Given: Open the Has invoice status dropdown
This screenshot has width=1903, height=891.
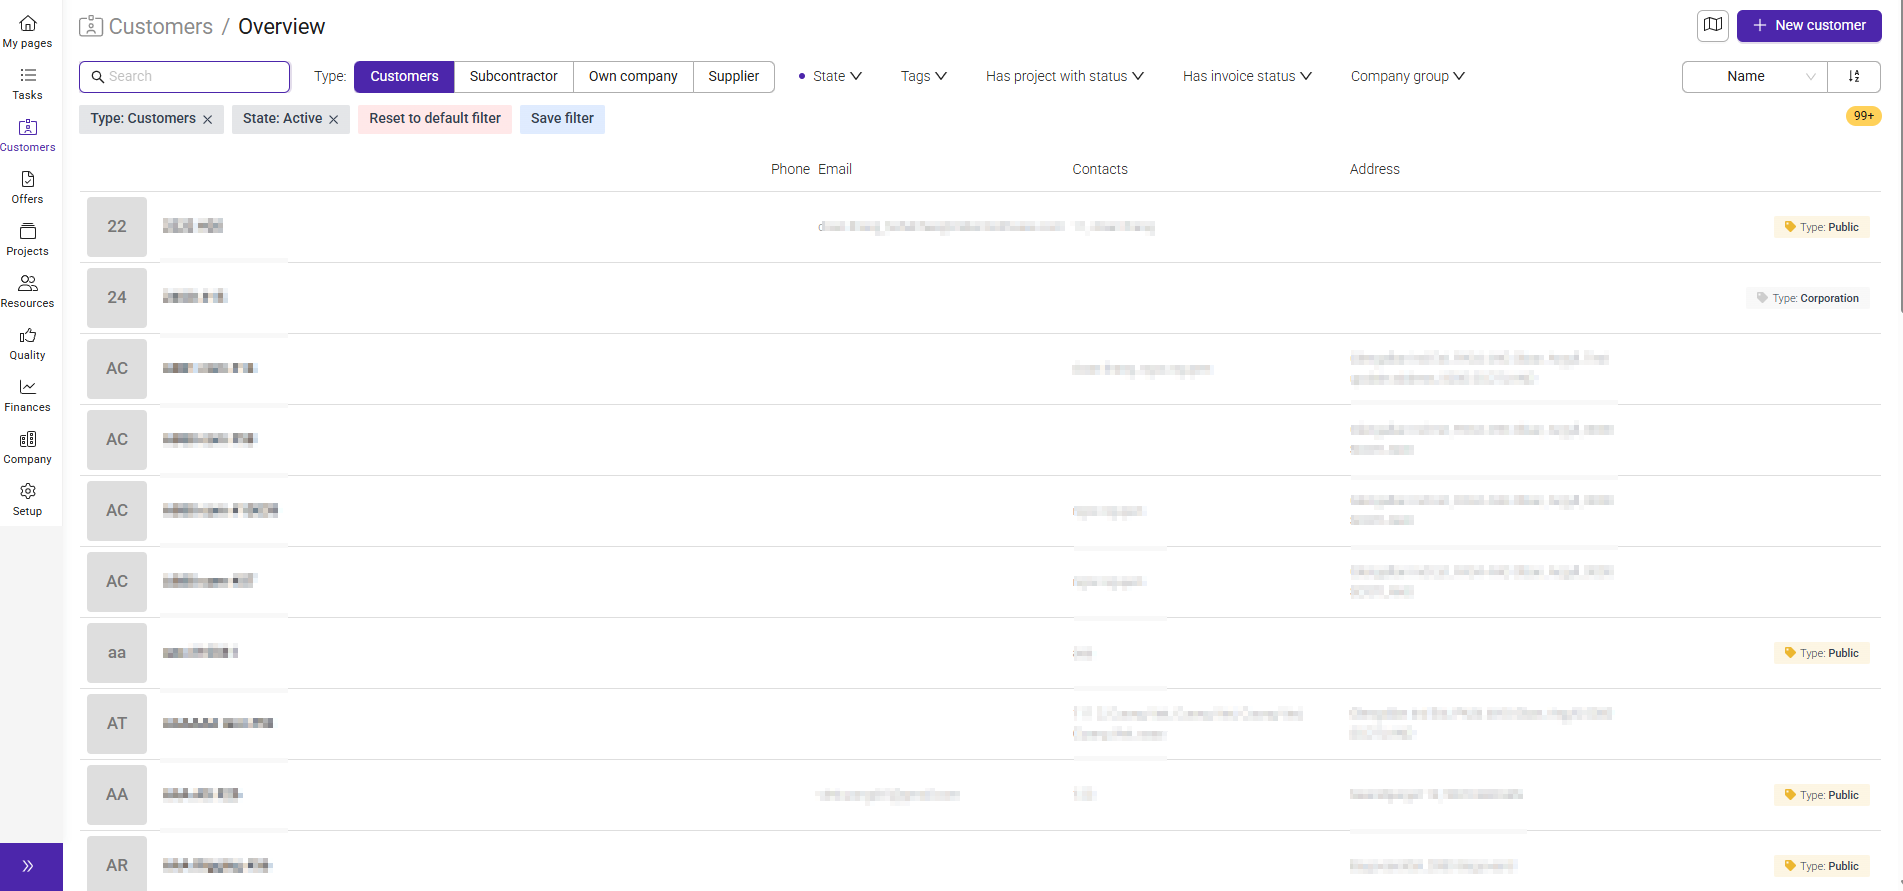Looking at the screenshot, I should click(x=1247, y=76).
